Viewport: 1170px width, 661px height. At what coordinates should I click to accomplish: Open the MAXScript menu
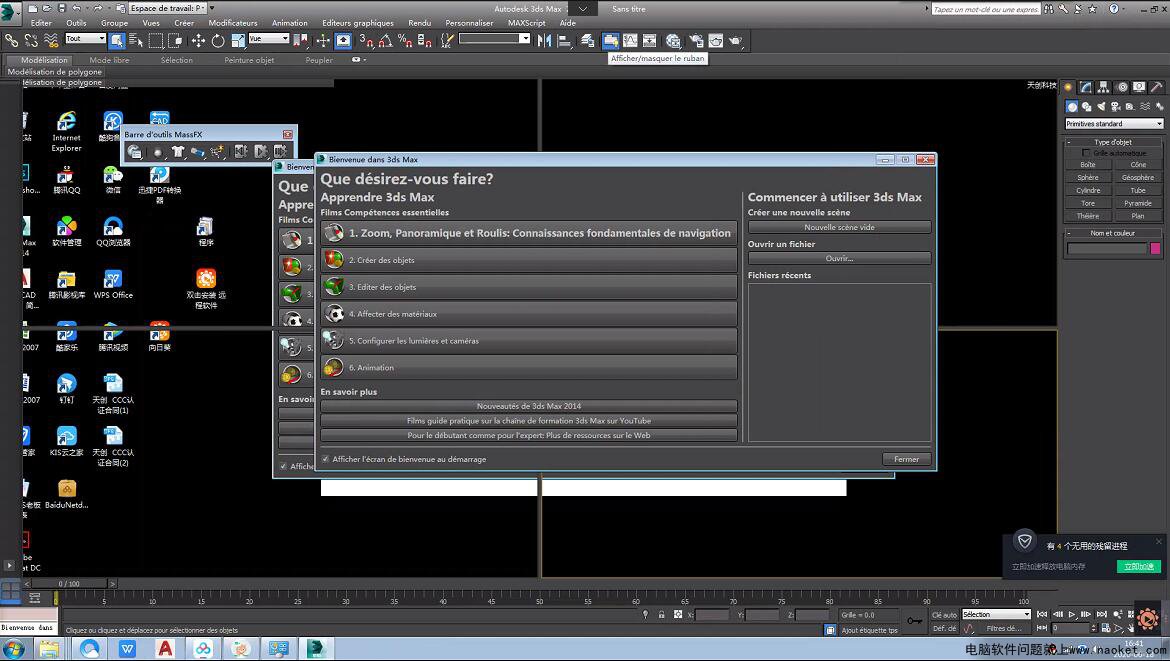point(527,23)
